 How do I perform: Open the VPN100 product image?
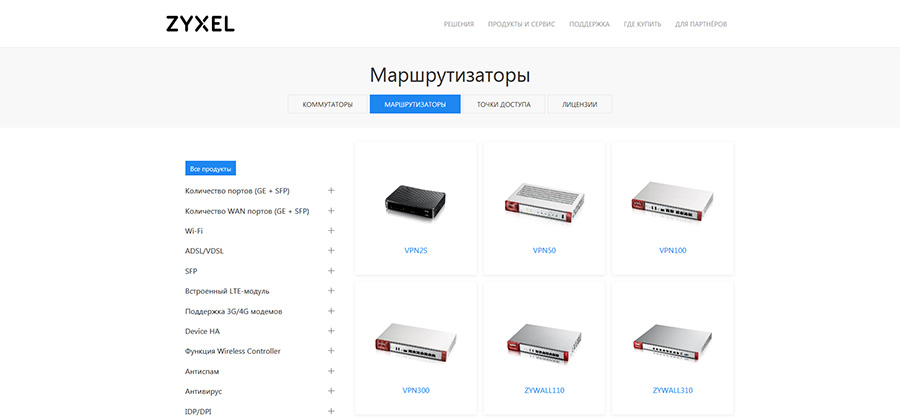pyautogui.click(x=673, y=201)
